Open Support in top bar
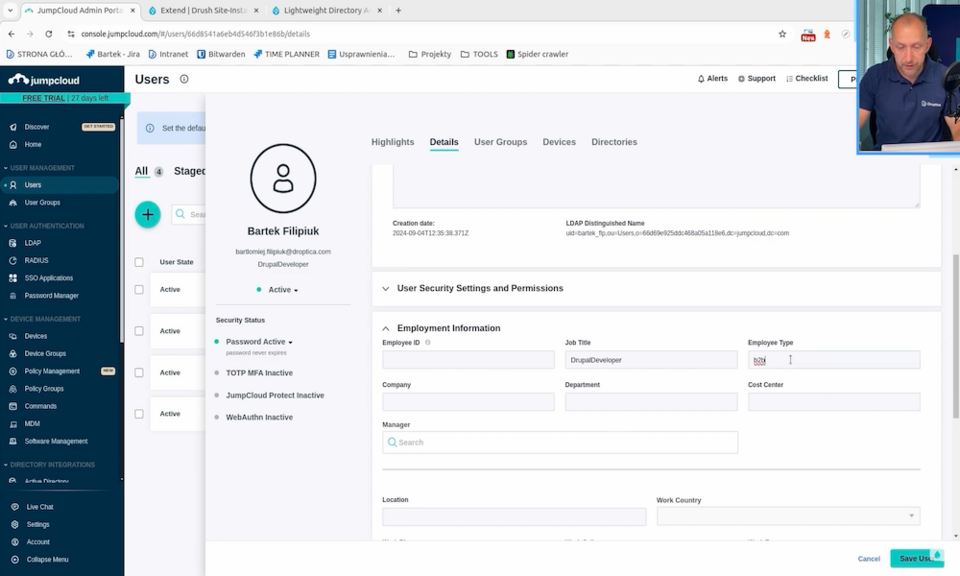This screenshot has width=960, height=576. click(x=757, y=78)
